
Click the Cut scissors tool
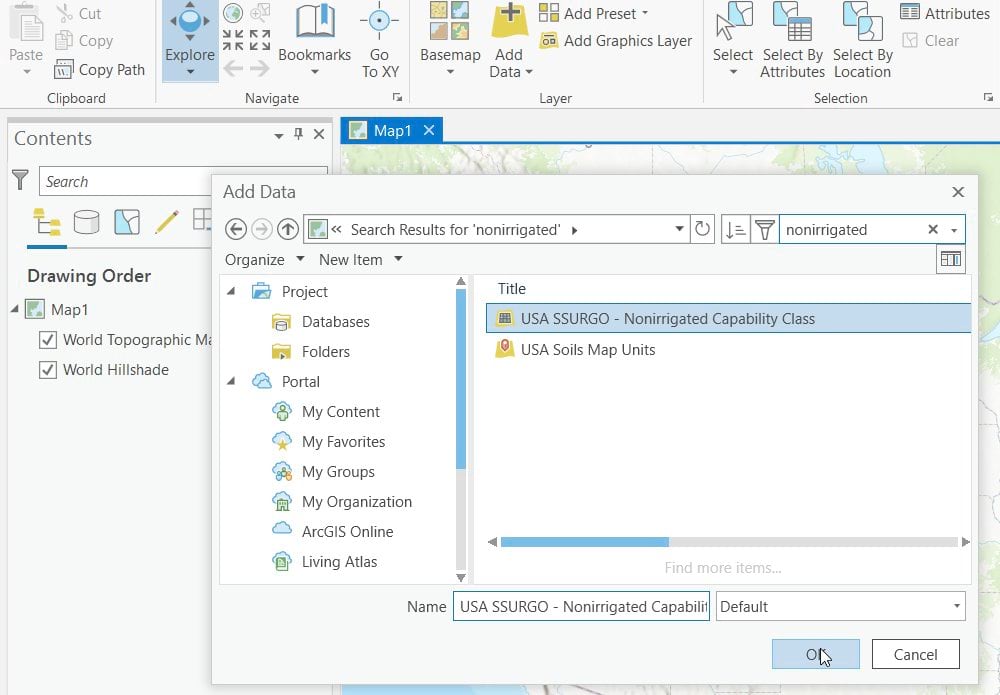pos(79,13)
